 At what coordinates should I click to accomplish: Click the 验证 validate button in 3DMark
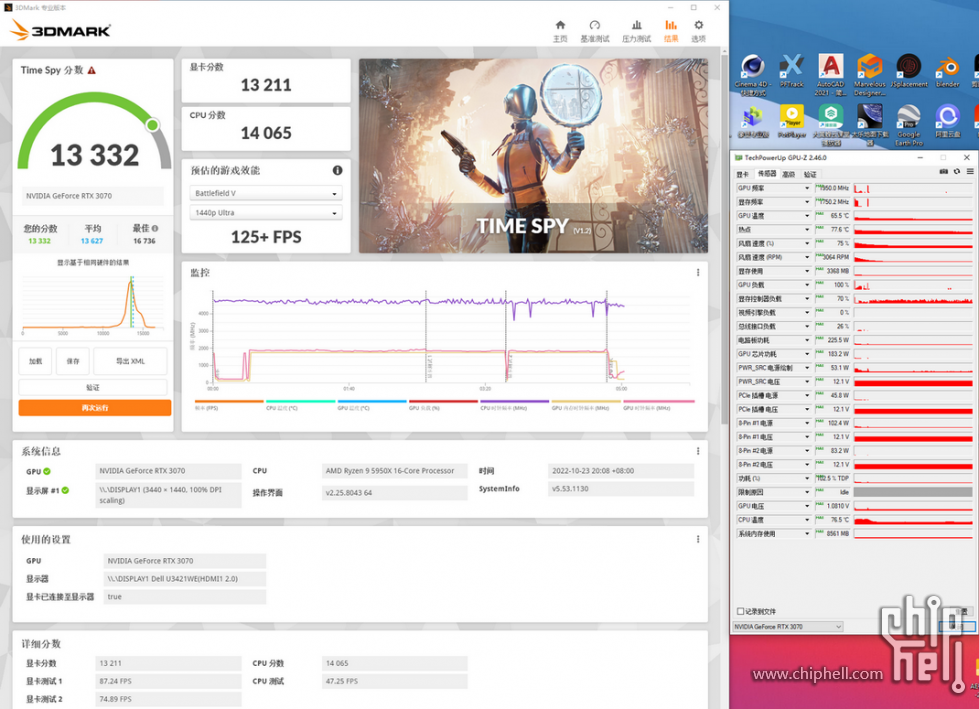click(x=93, y=388)
